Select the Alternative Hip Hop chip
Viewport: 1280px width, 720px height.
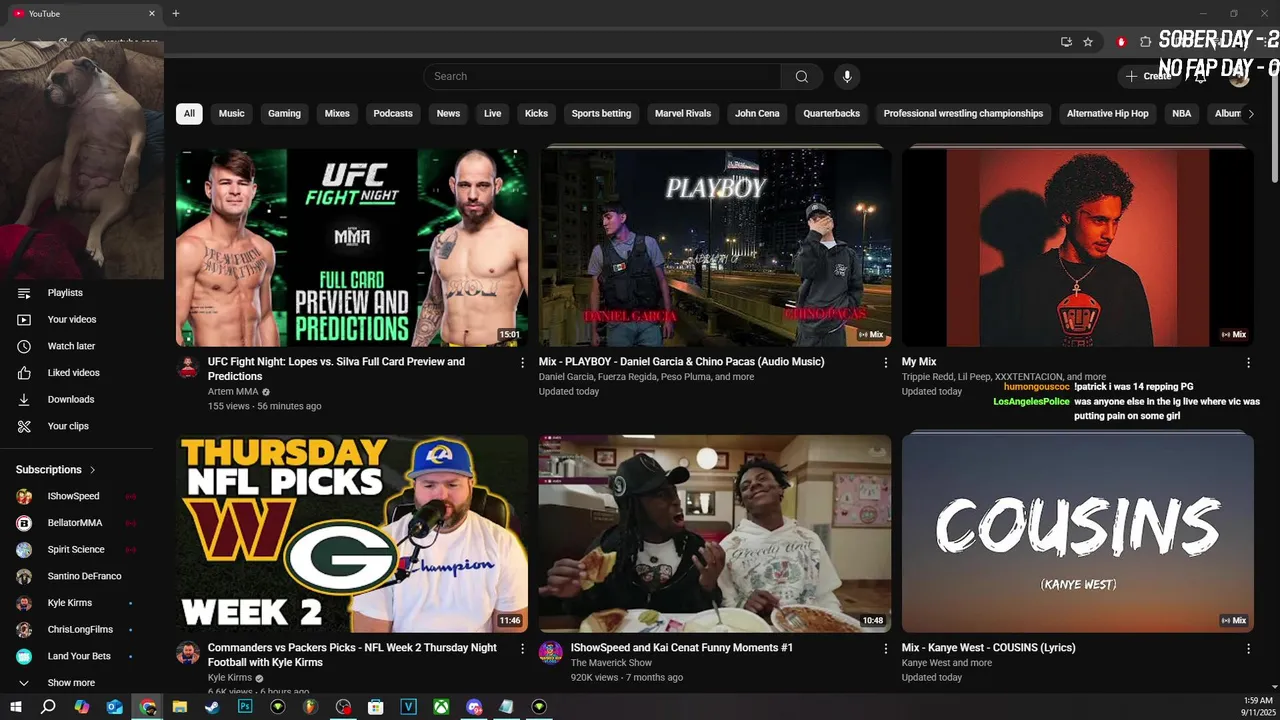click(1108, 114)
